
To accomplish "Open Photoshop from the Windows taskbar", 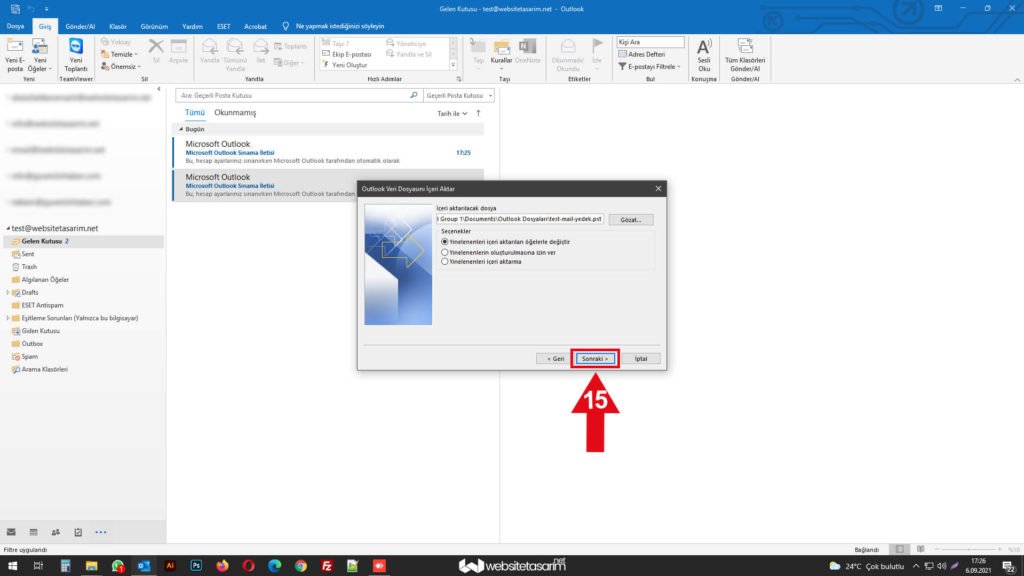I will coord(196,566).
